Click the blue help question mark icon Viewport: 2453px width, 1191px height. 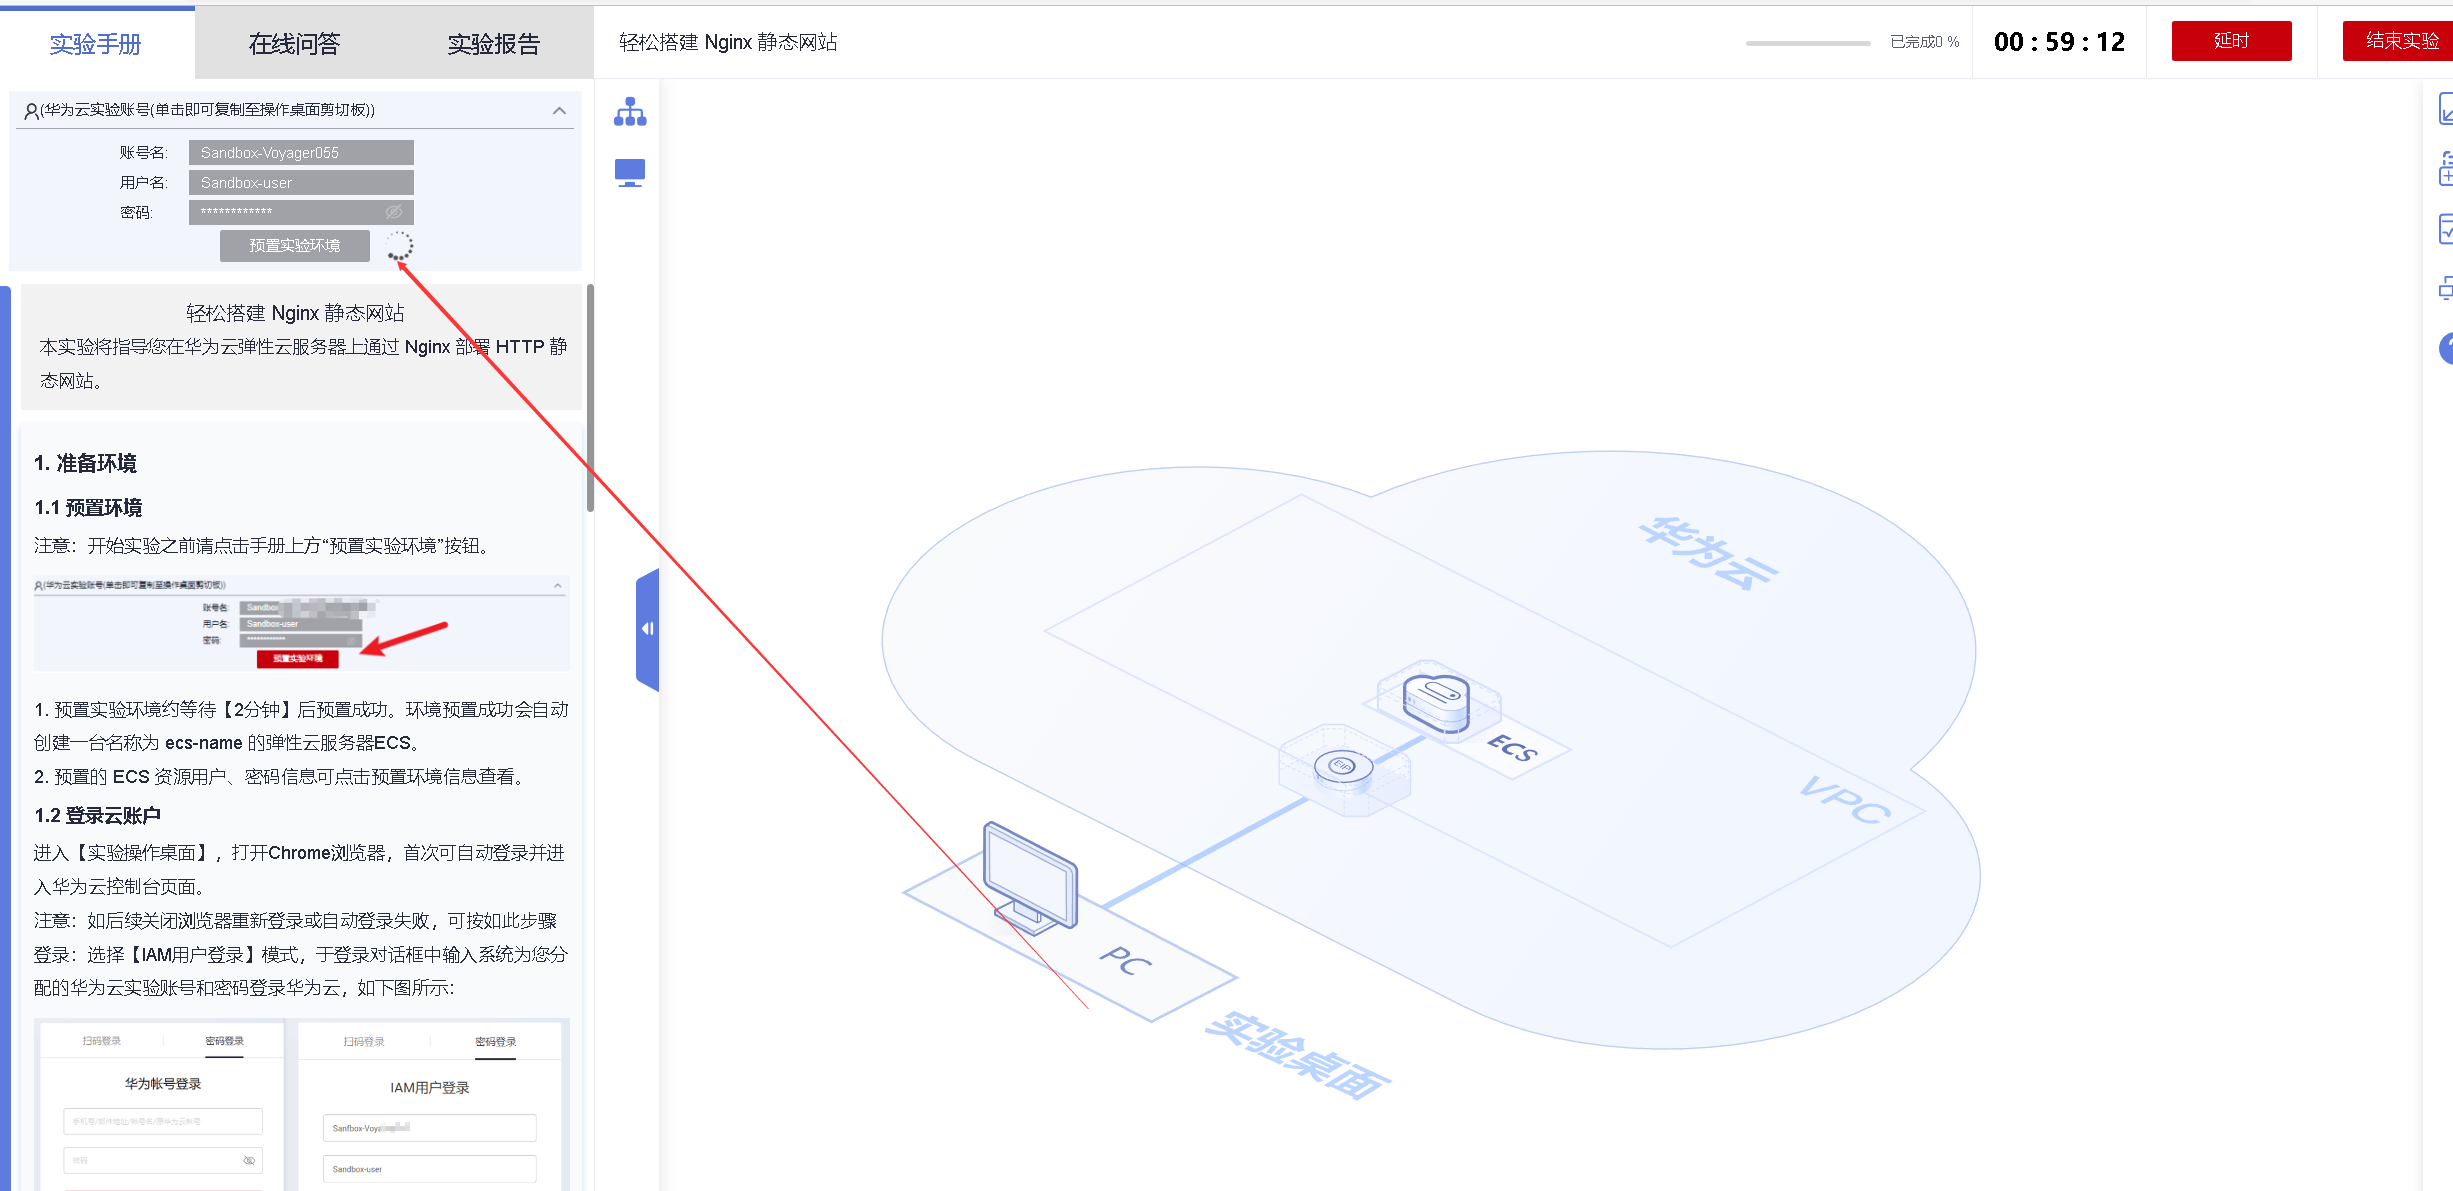pyautogui.click(x=2445, y=348)
